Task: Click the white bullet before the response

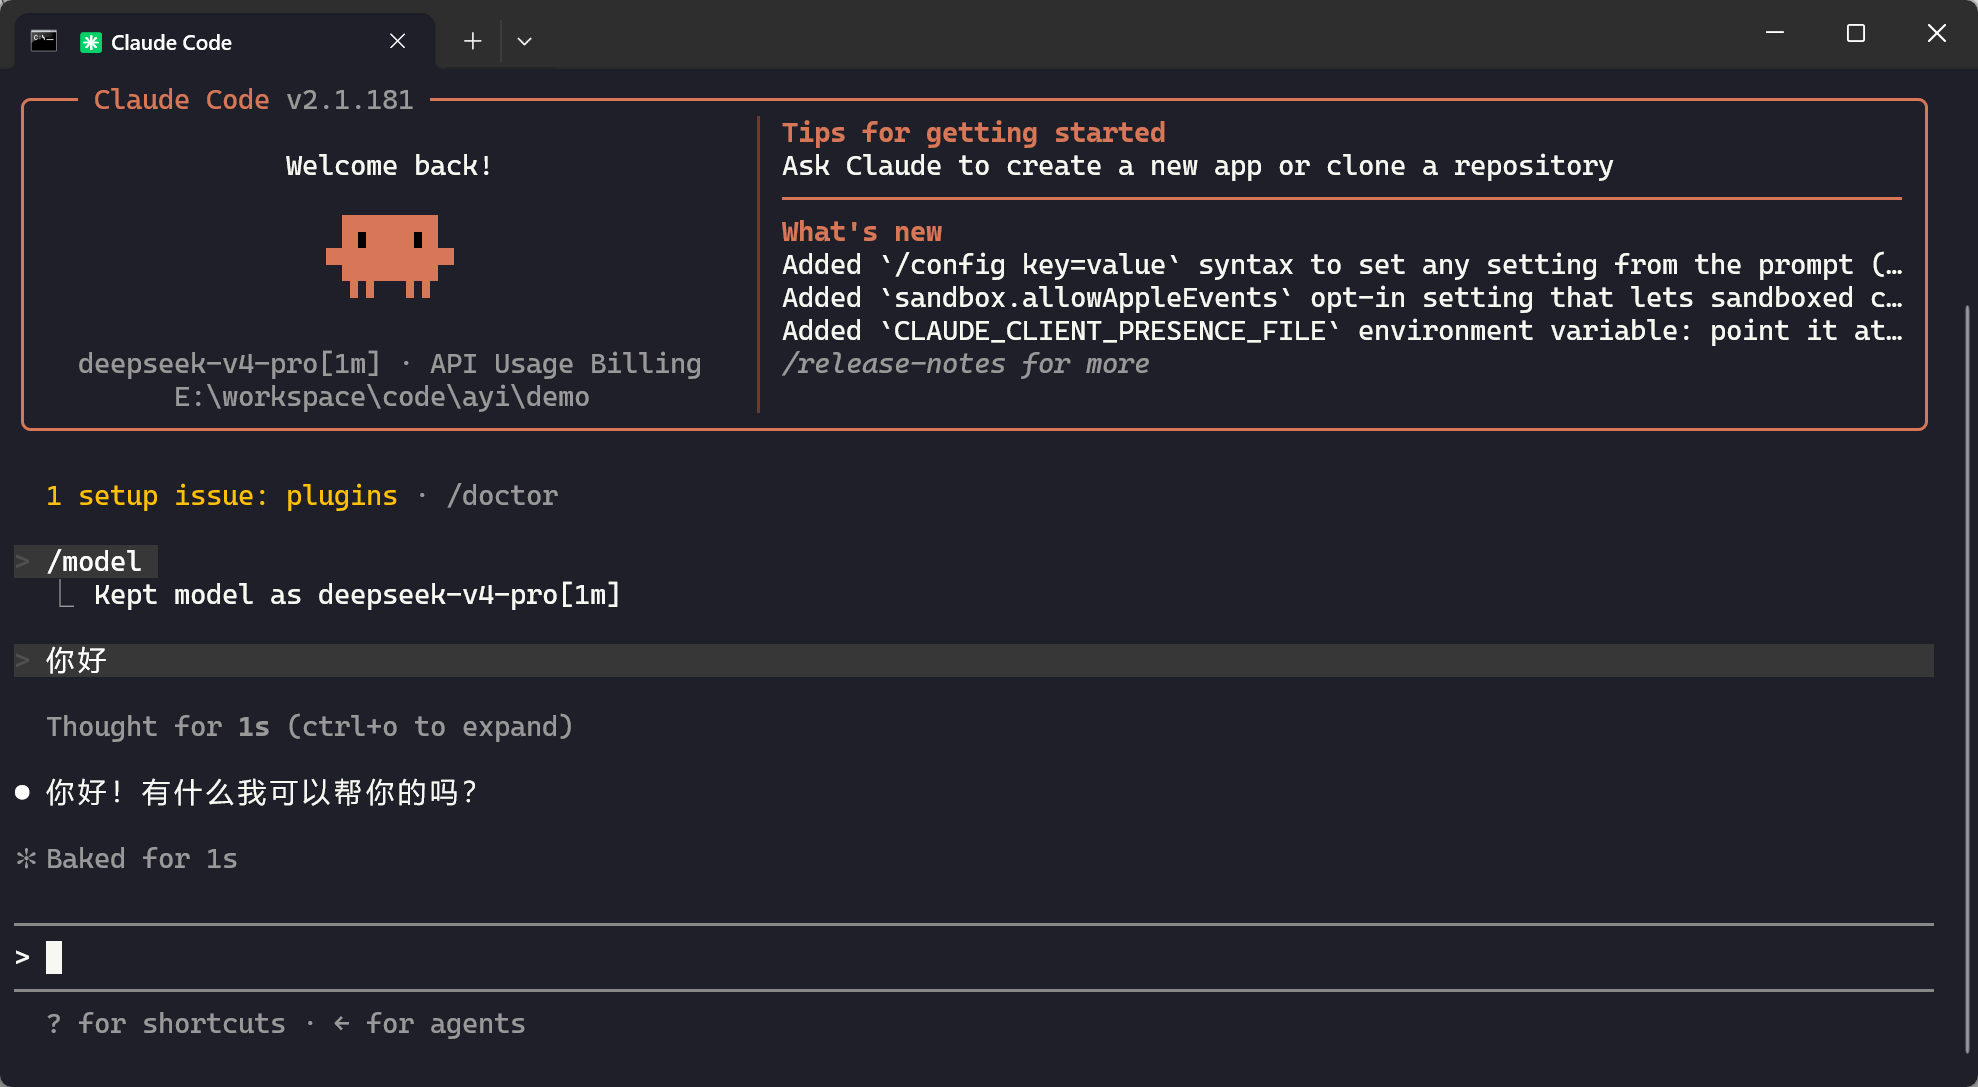Action: tap(22, 793)
